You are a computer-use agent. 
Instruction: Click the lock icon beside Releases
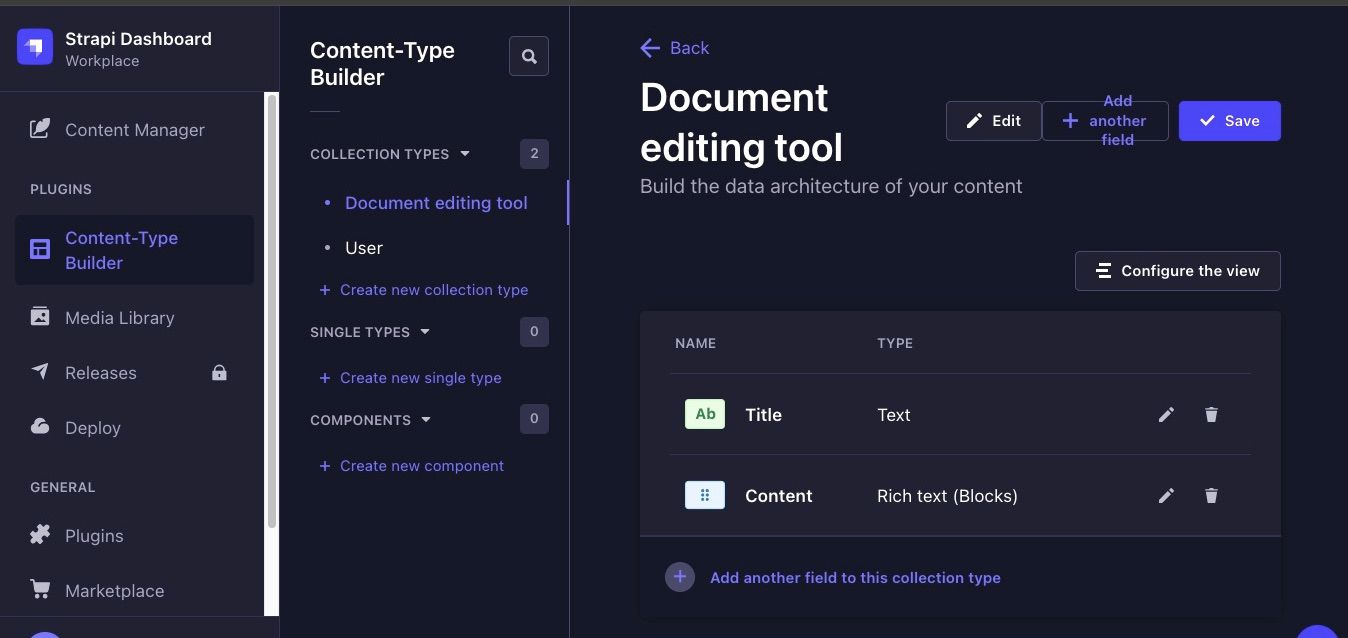coord(219,373)
